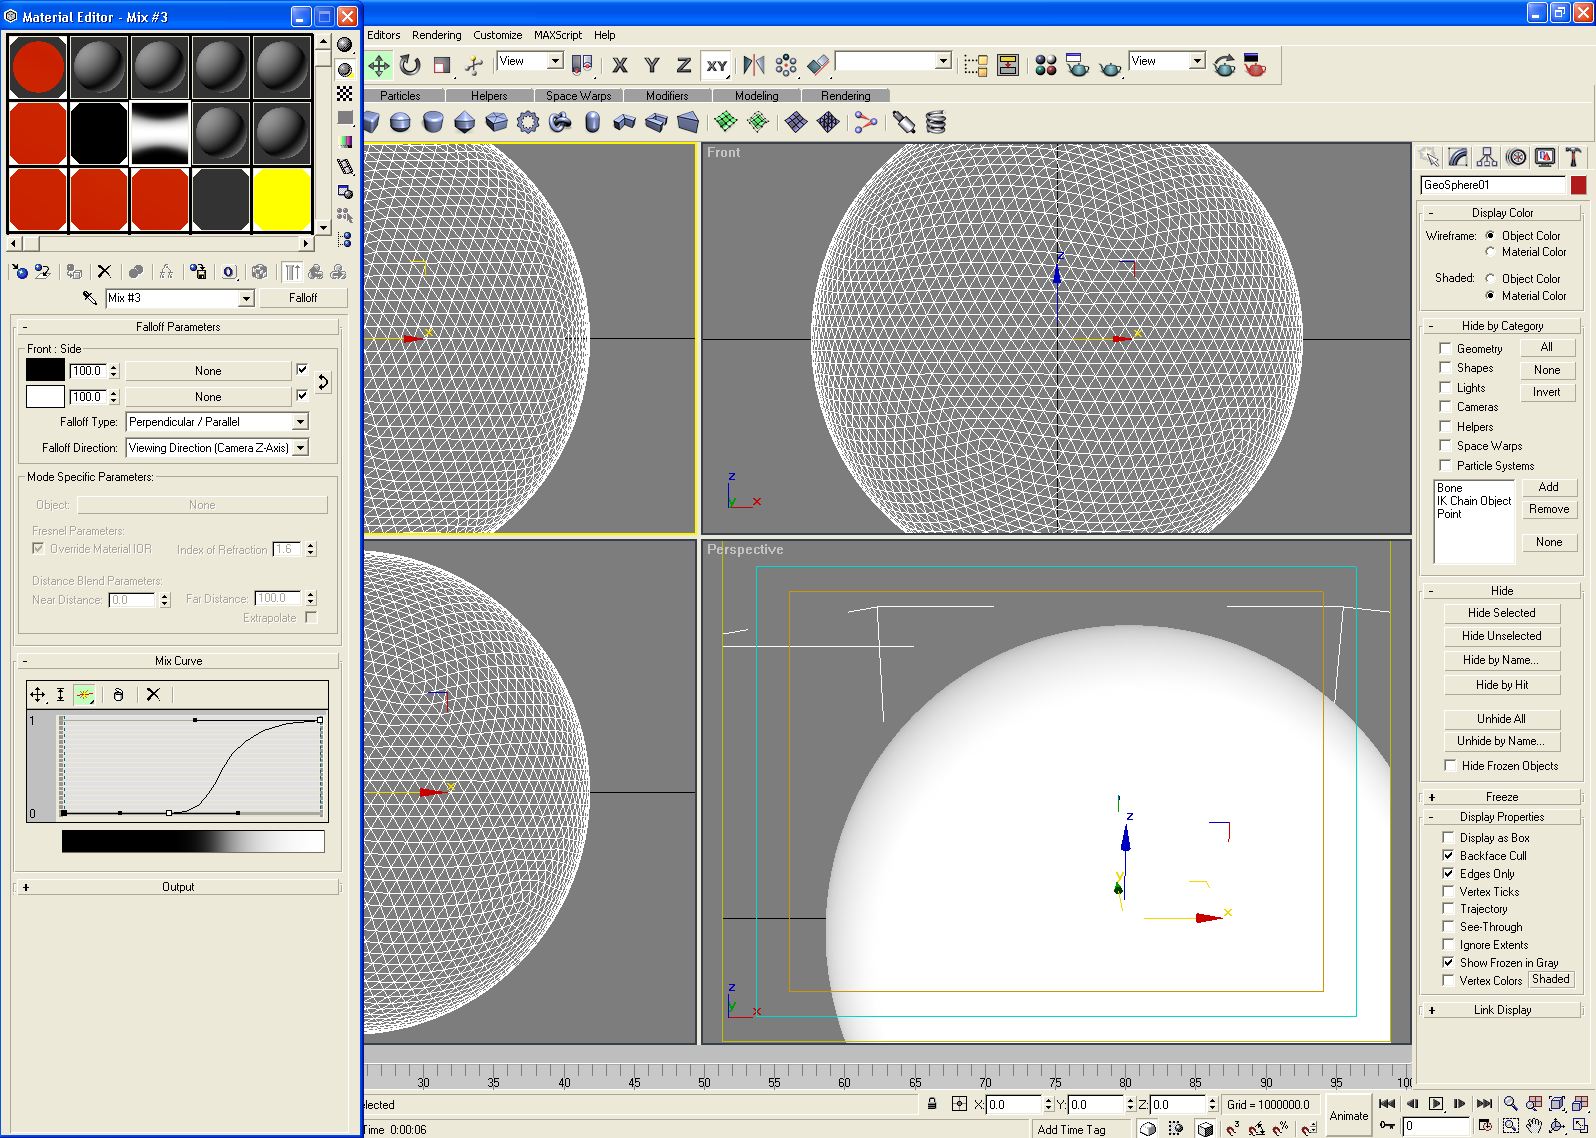Screen dimensions: 1596x1138
Task: Click the black falloff color swatch
Action: tap(45, 370)
